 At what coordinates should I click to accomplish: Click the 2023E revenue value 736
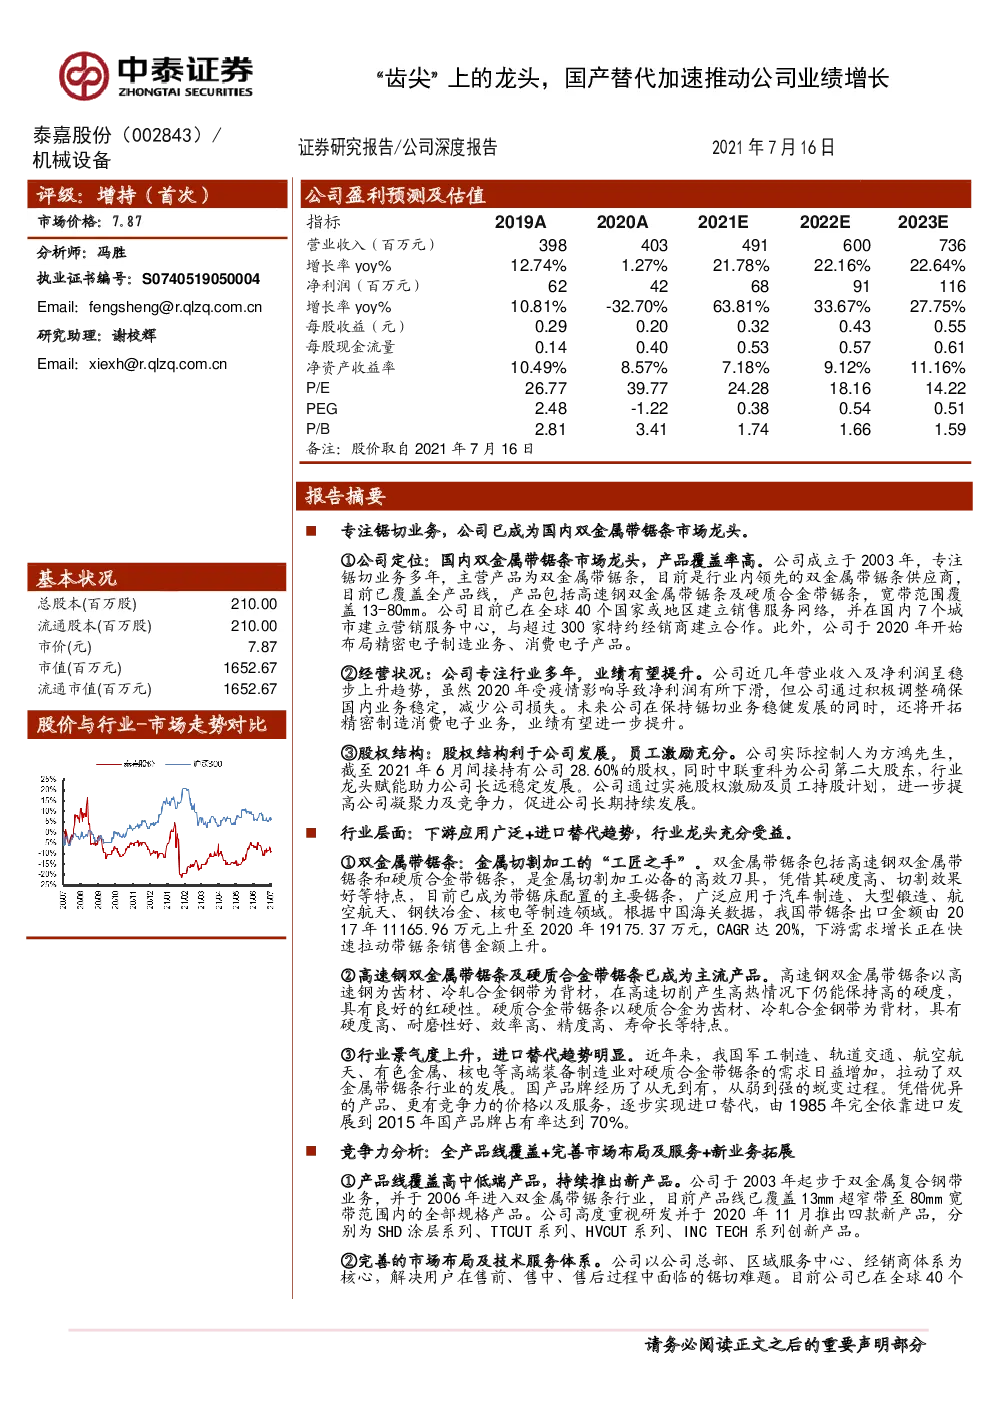(x=952, y=245)
